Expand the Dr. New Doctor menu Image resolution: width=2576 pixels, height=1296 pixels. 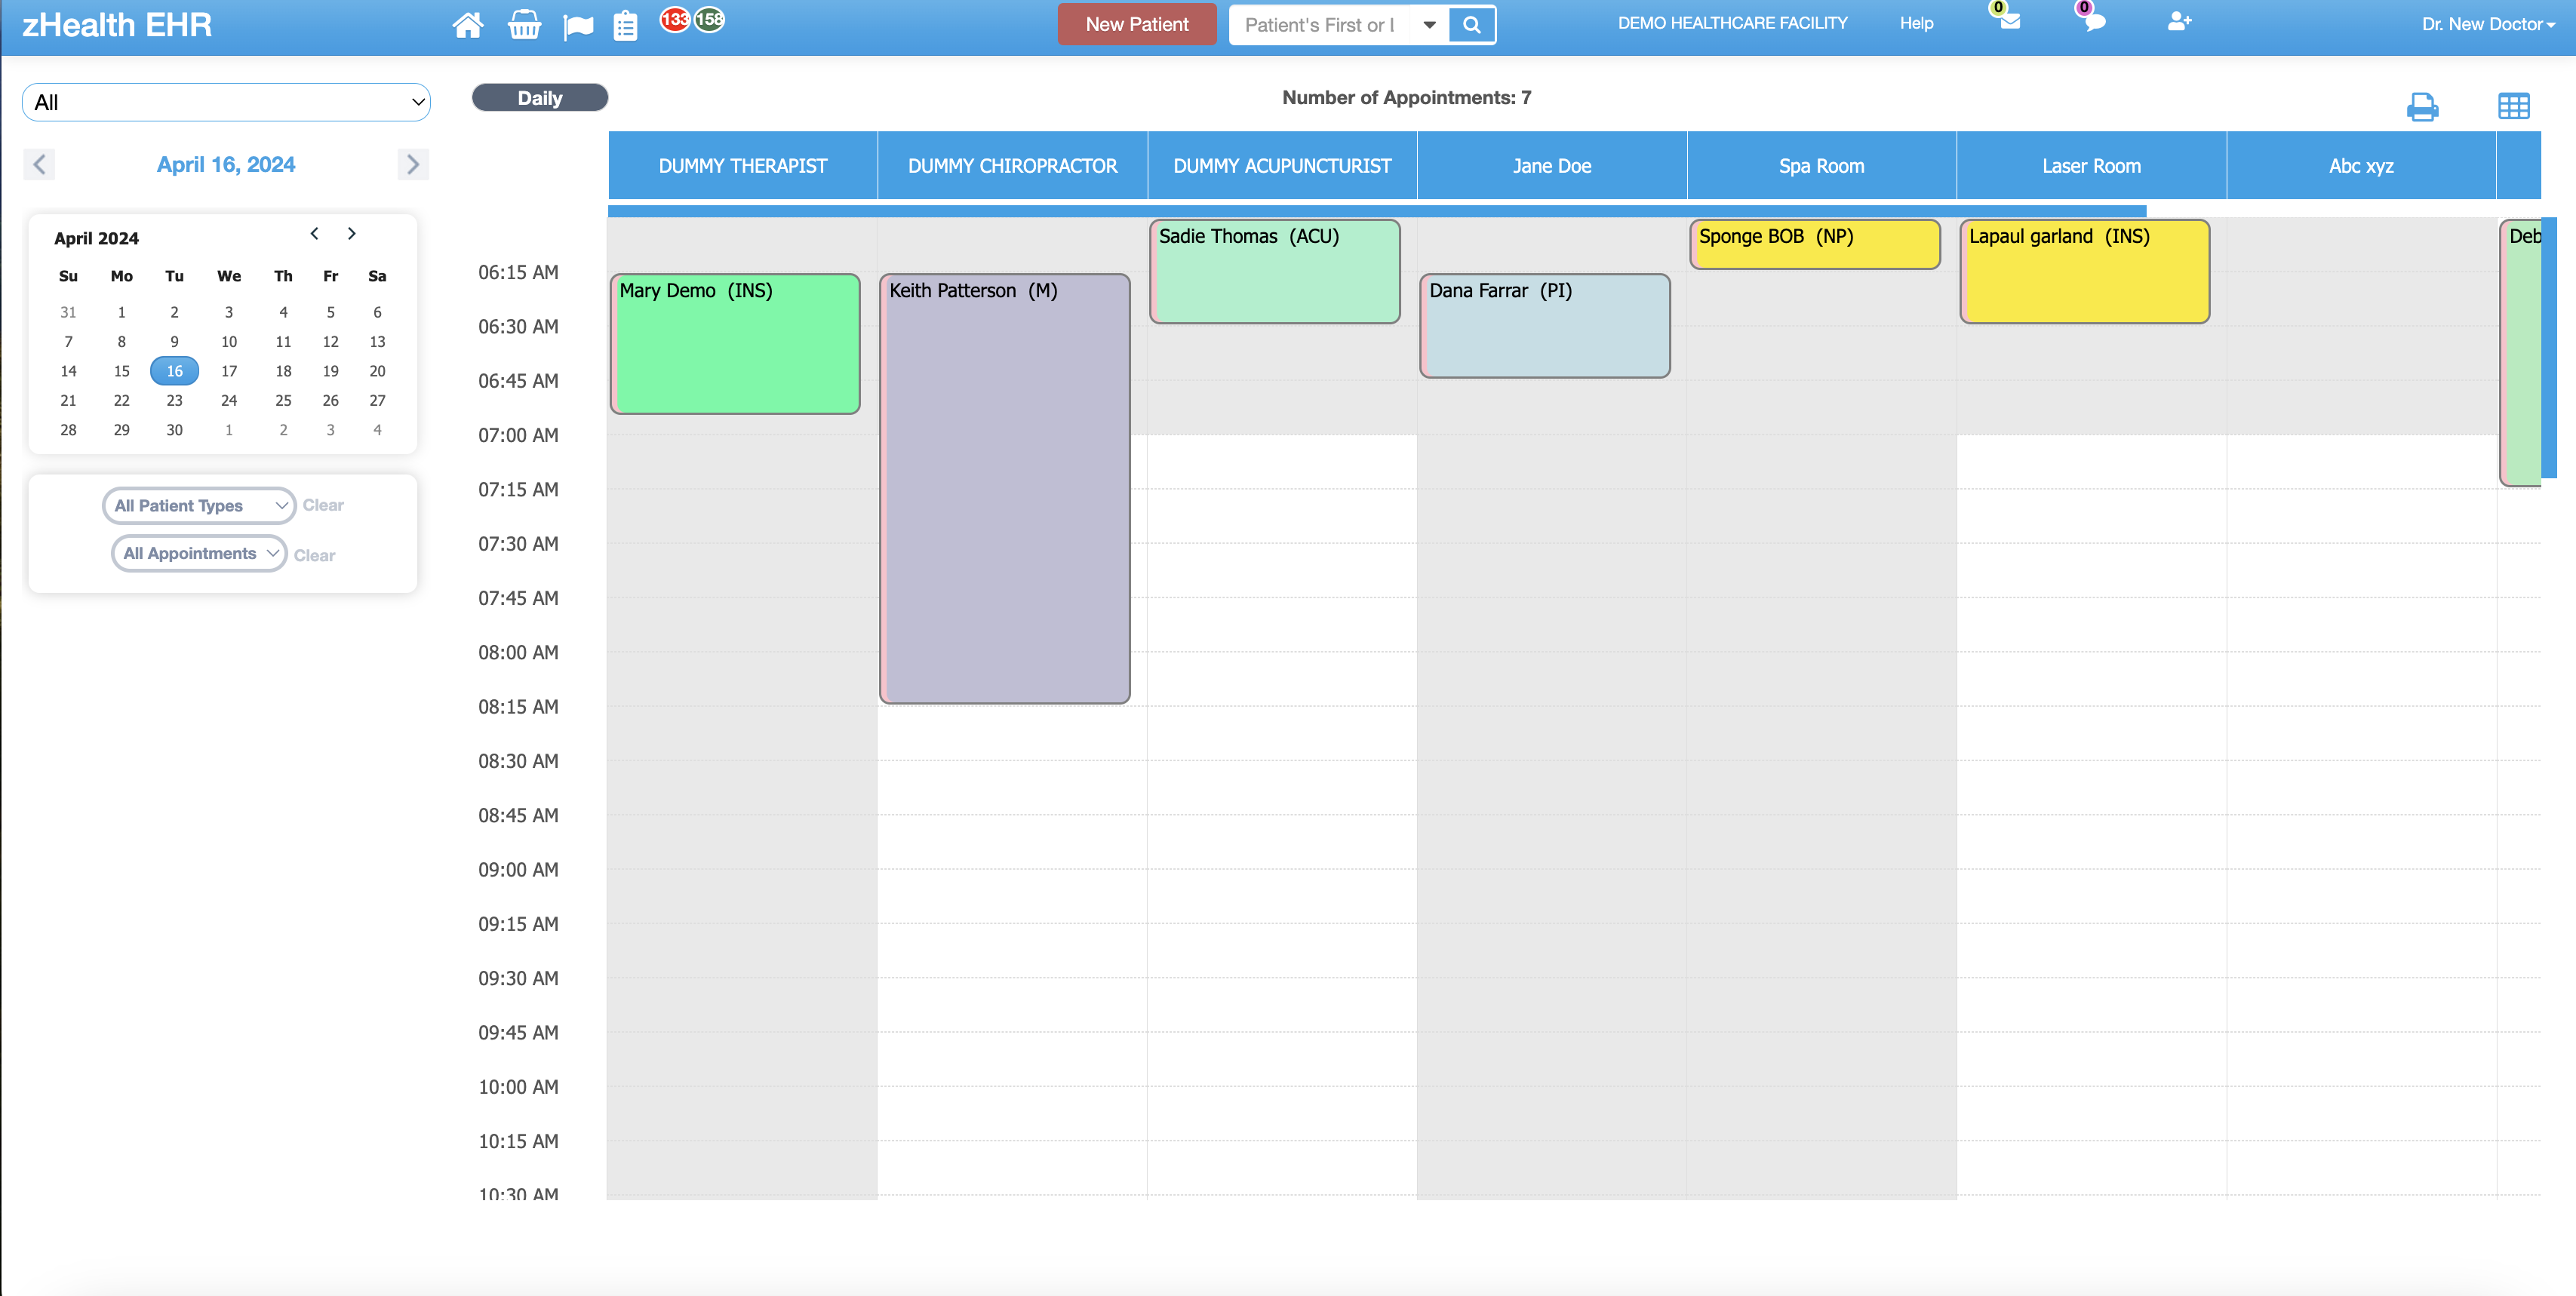coord(2488,24)
